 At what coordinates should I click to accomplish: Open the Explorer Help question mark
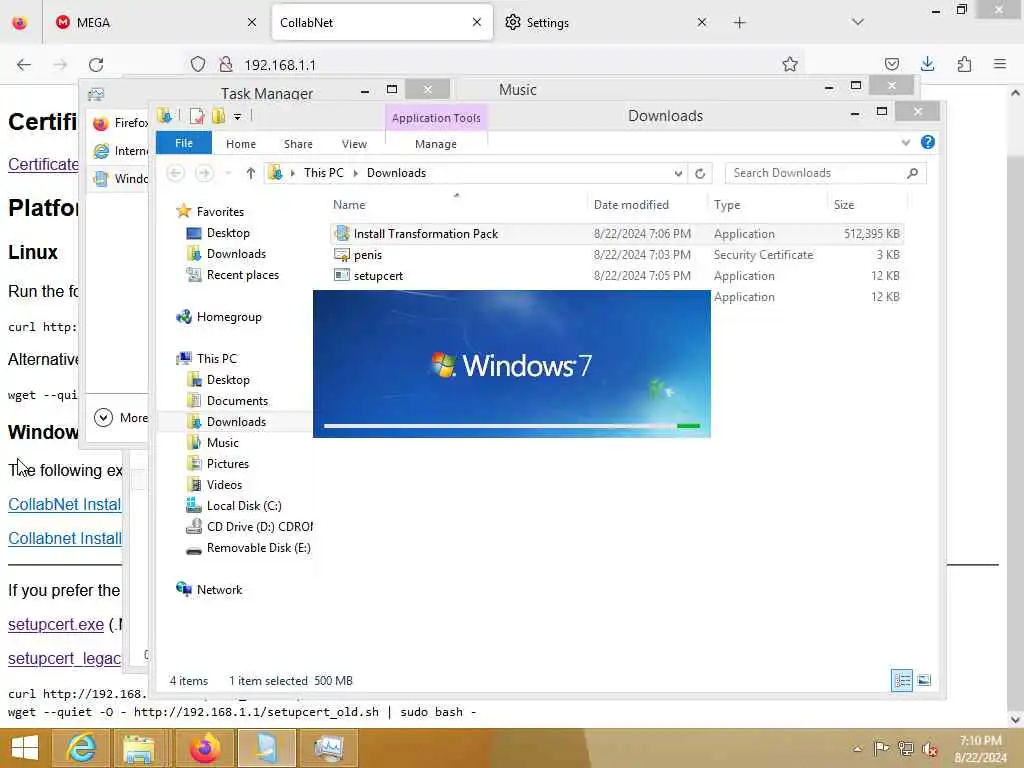[x=927, y=142]
